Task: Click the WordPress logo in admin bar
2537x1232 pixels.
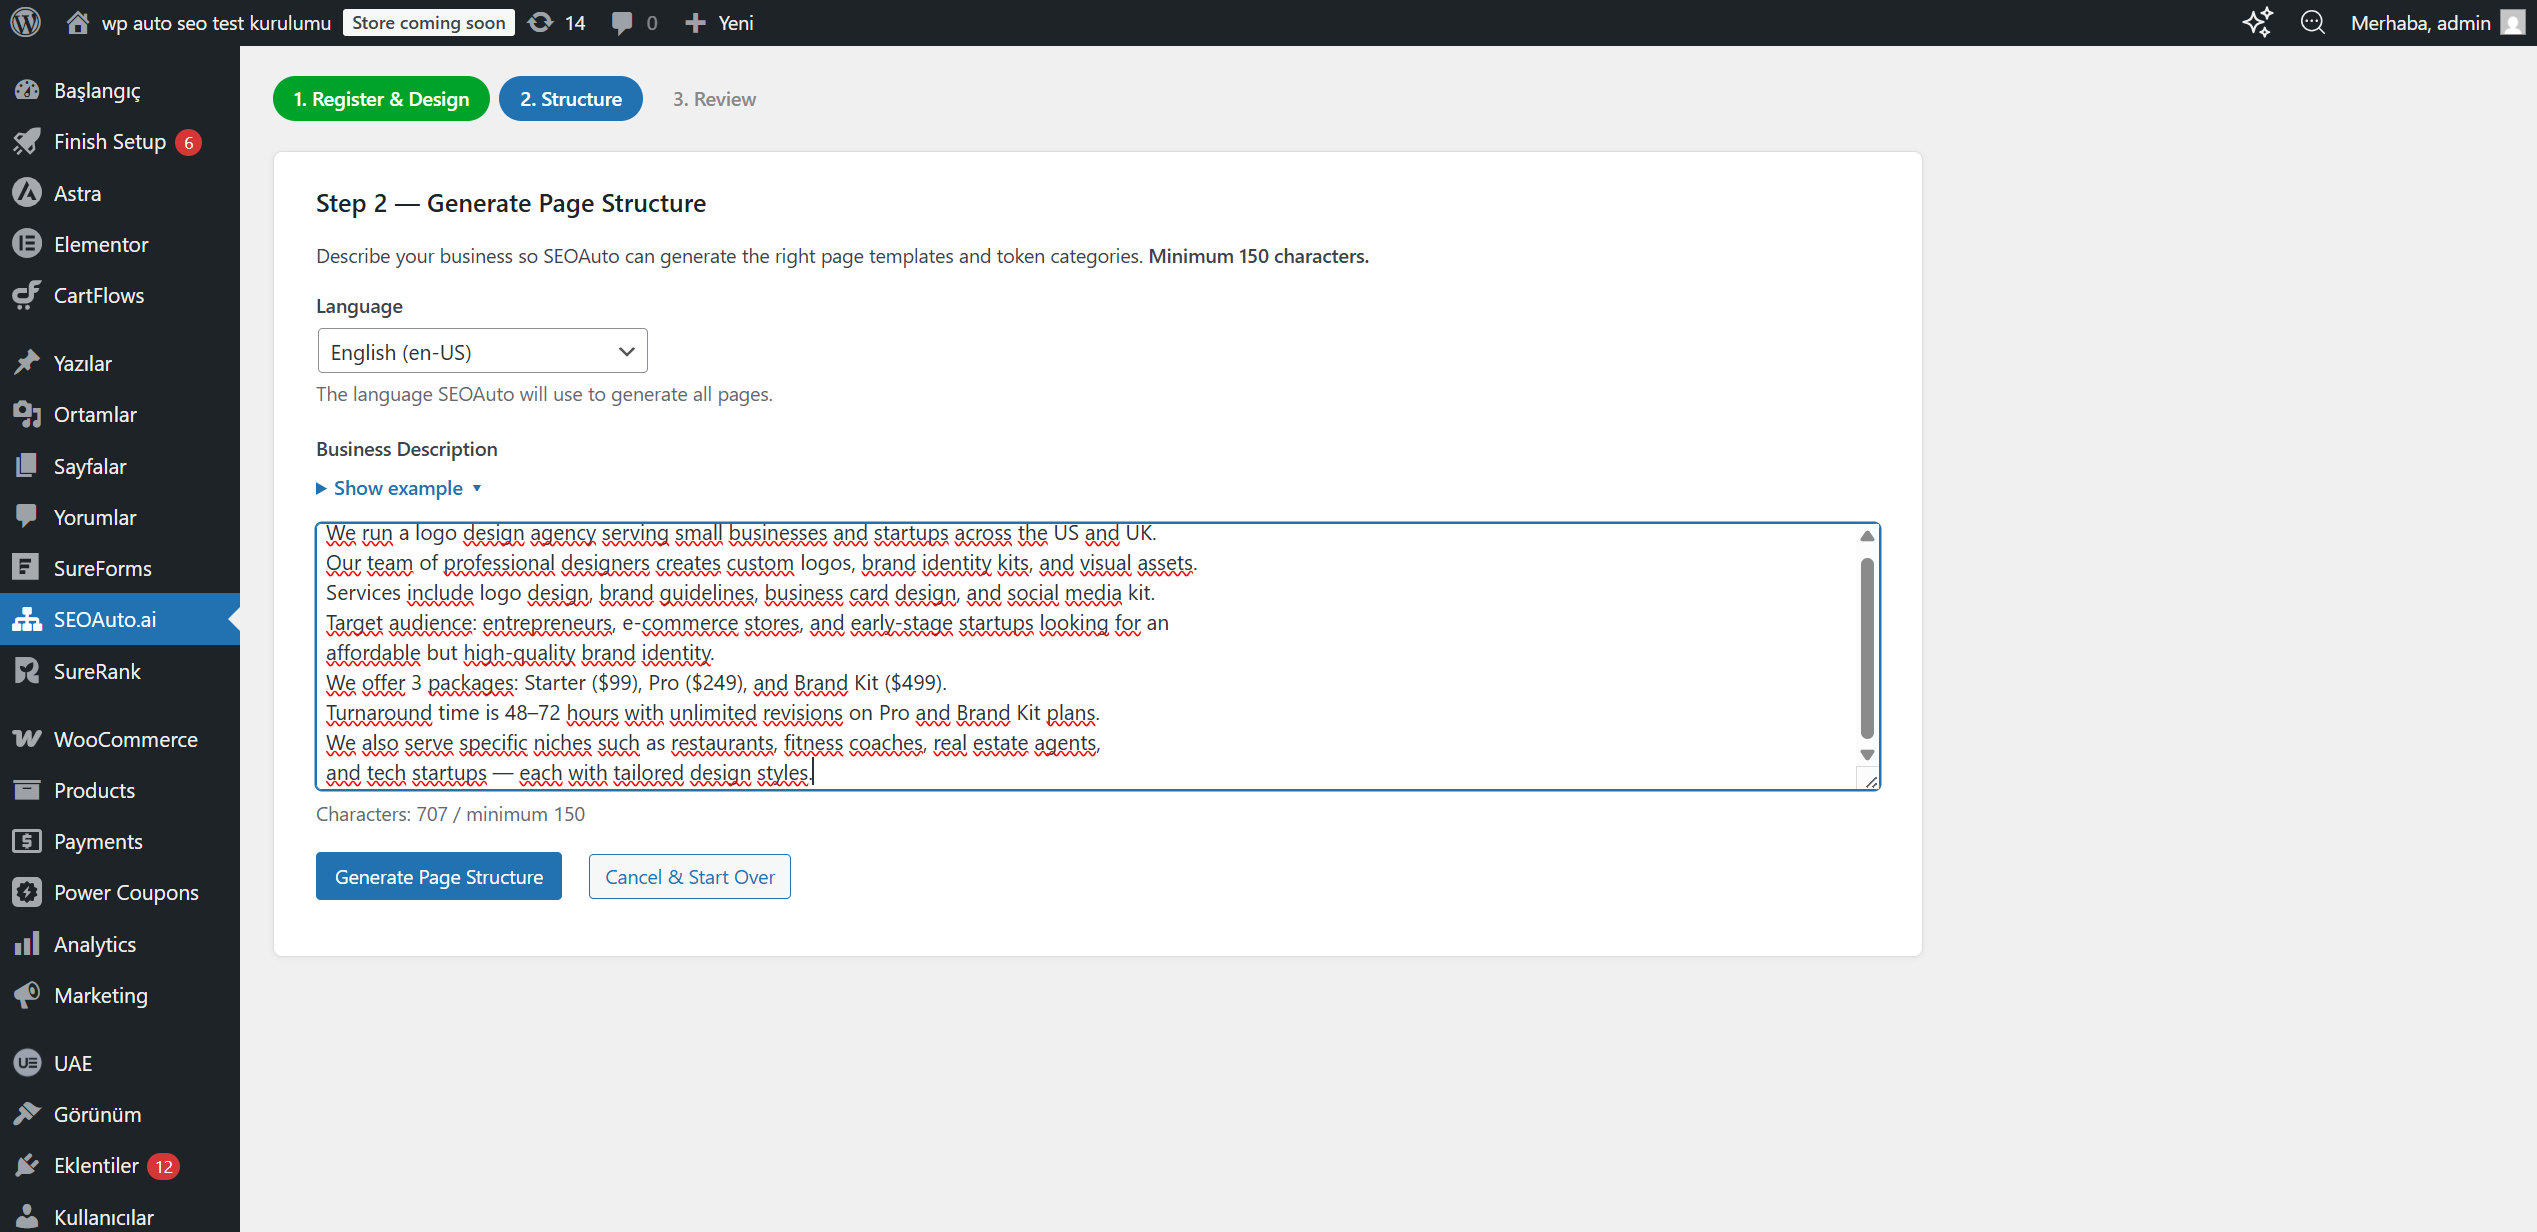Action: [25, 22]
